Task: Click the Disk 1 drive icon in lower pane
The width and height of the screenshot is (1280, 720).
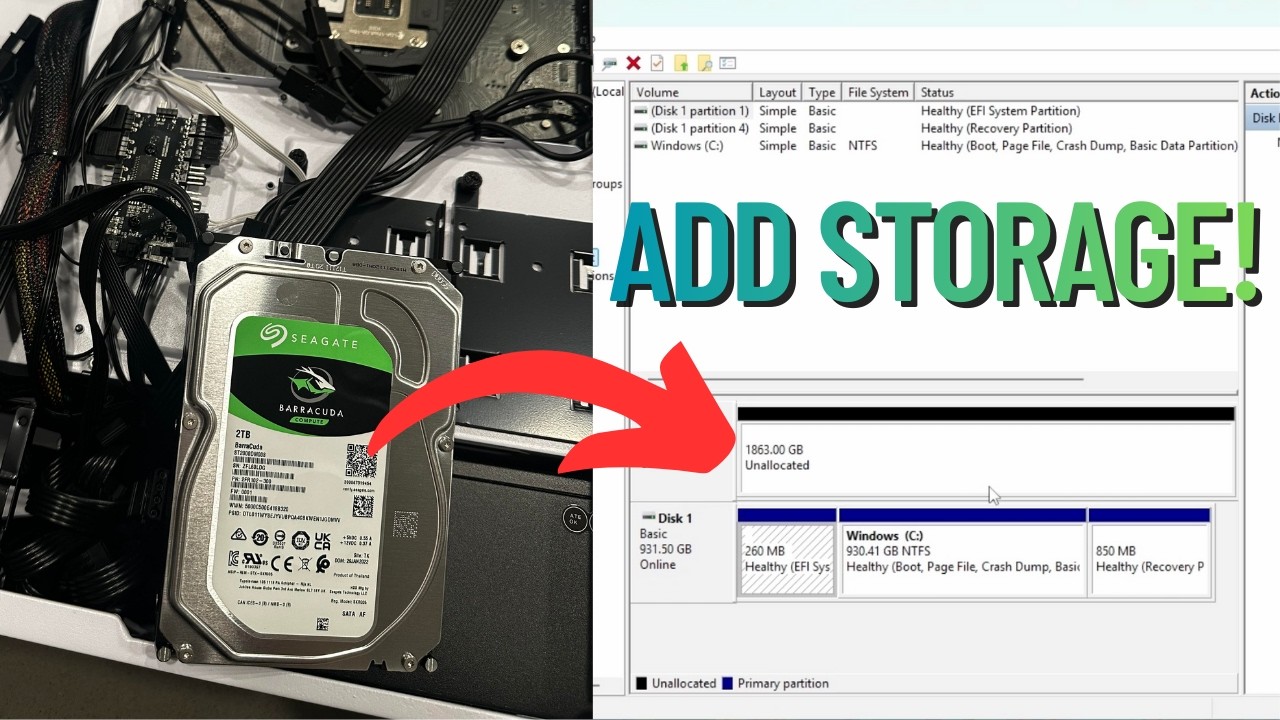Action: pos(647,518)
